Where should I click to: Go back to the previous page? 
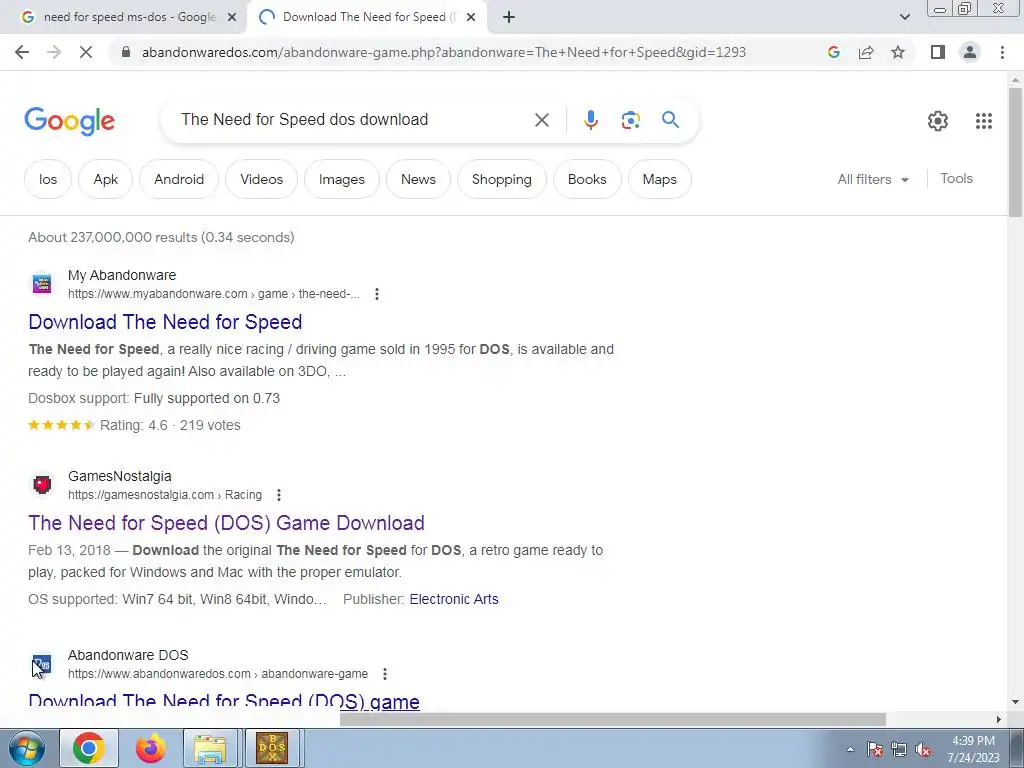point(22,52)
